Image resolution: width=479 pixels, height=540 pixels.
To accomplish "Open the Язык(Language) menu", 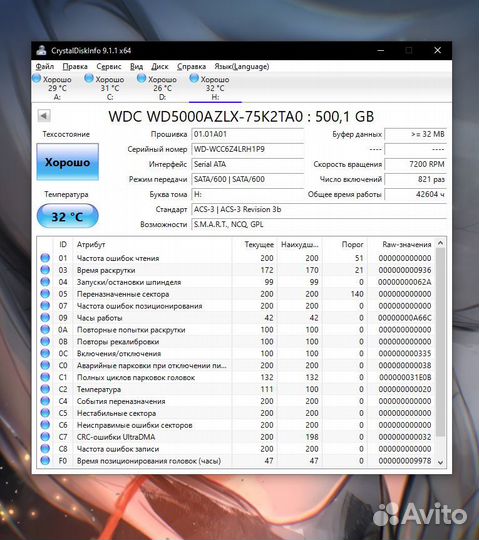I will pos(242,66).
